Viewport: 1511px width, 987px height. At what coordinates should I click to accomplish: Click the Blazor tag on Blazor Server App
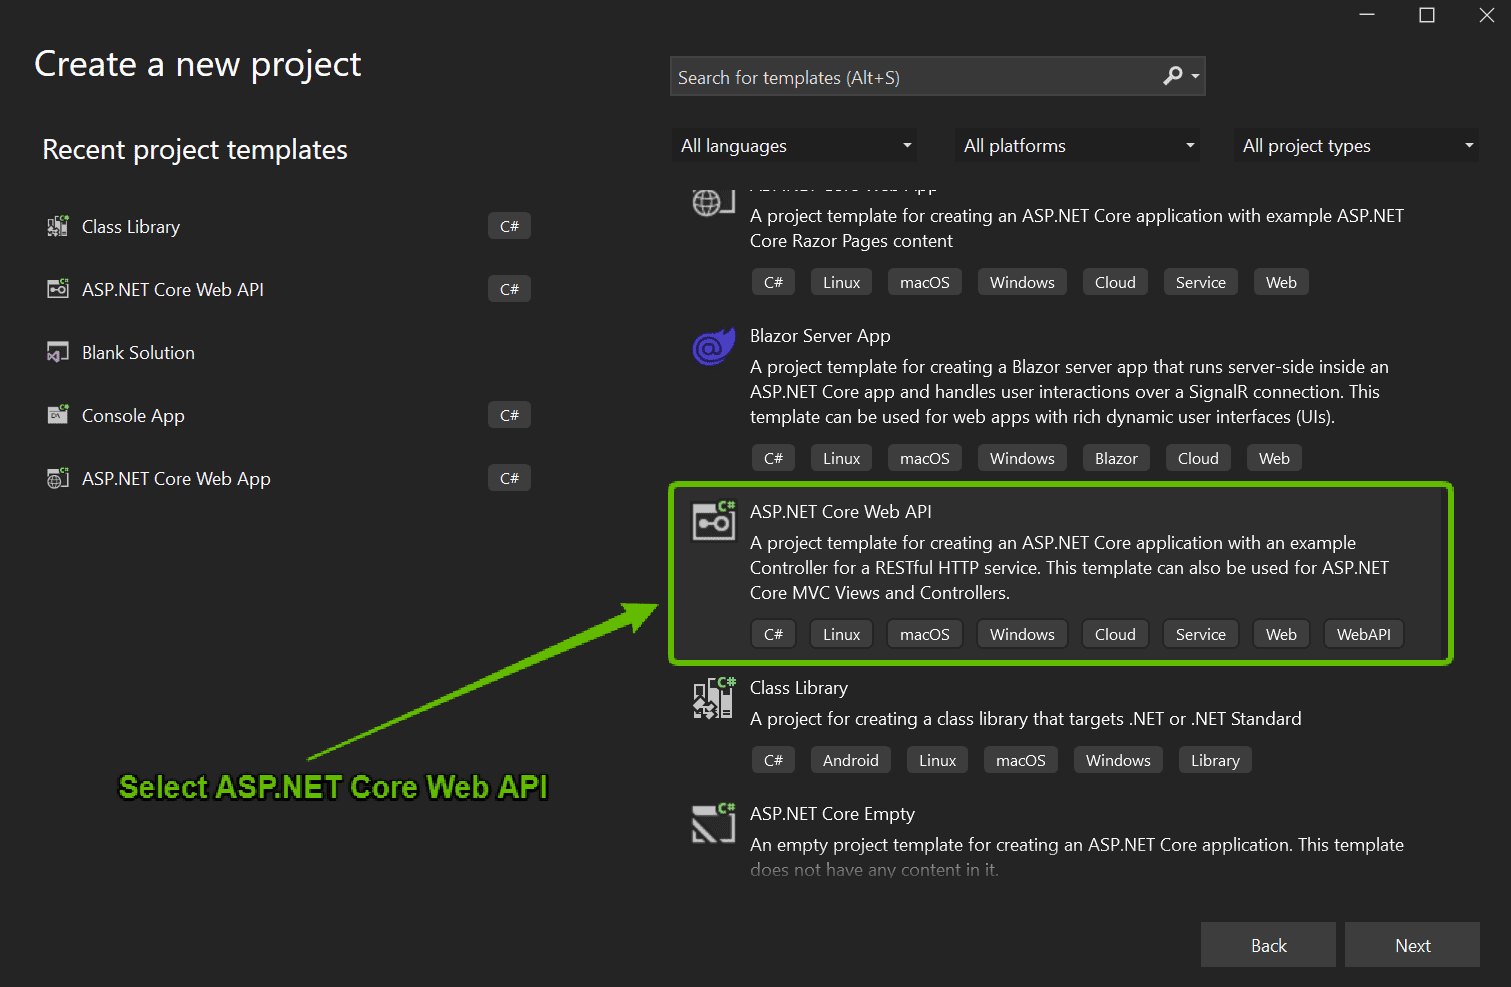[x=1116, y=458]
